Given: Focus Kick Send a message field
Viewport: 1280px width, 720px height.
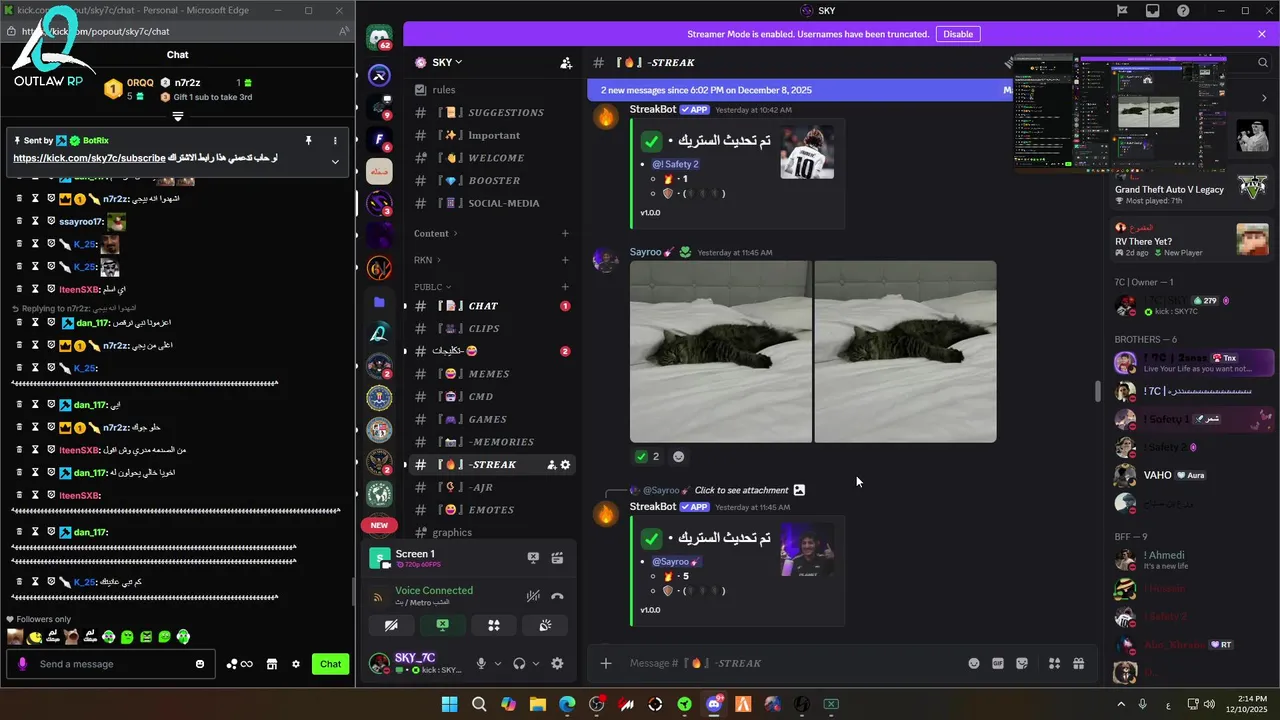Looking at the screenshot, I should [110, 664].
